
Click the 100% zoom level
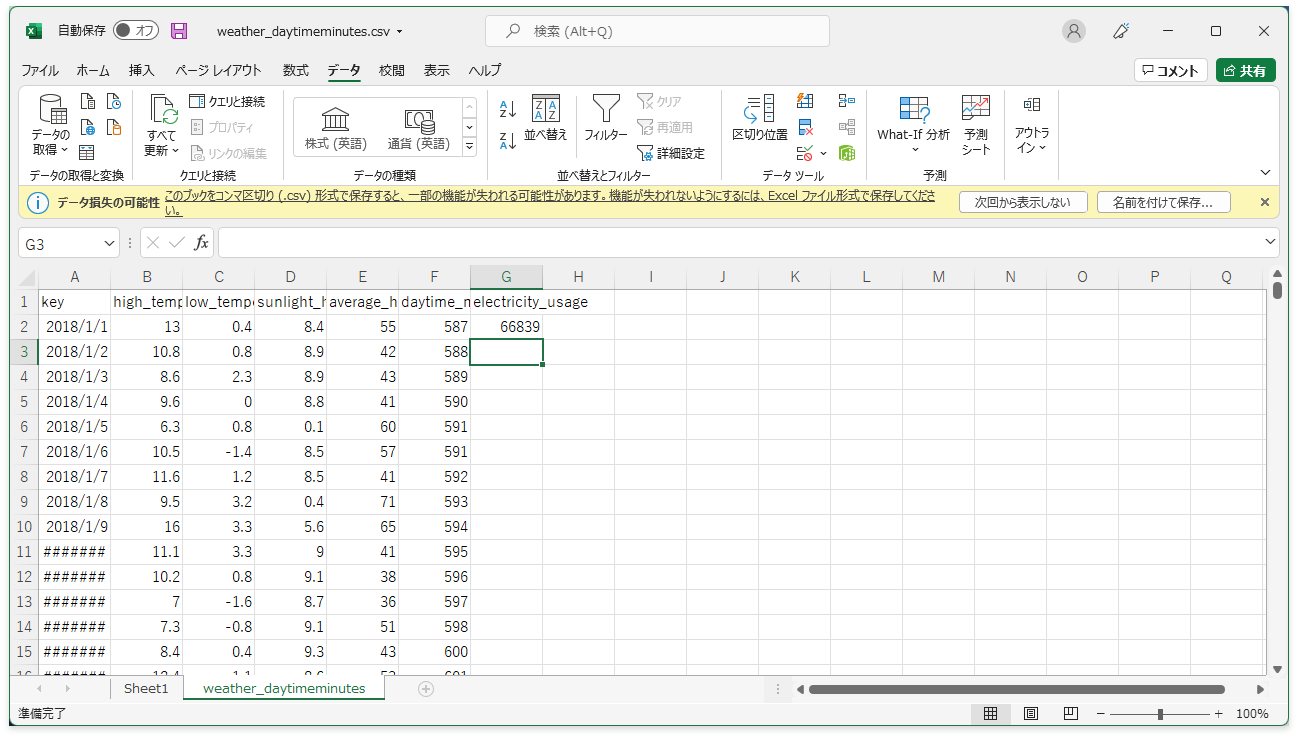[1252, 714]
